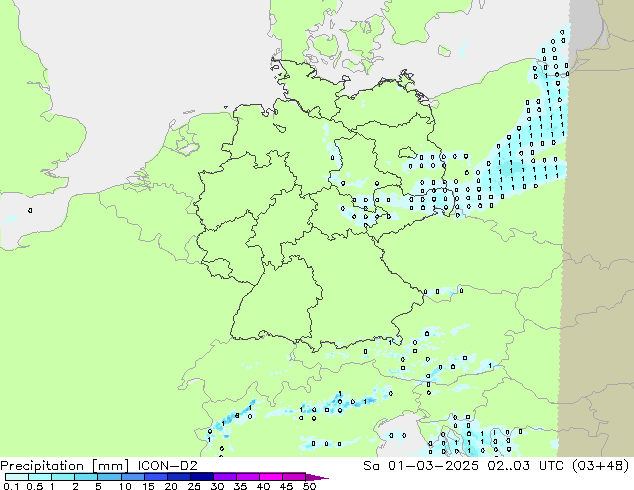Select the 30–35 mm purple legend swatch
Image resolution: width=634 pixels, height=490 pixels.
click(x=225, y=477)
